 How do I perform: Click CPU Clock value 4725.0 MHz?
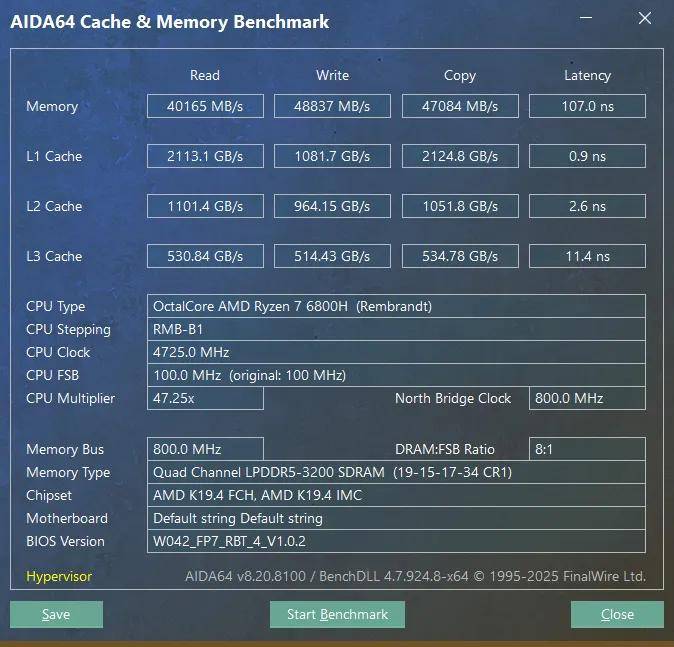[396, 352]
